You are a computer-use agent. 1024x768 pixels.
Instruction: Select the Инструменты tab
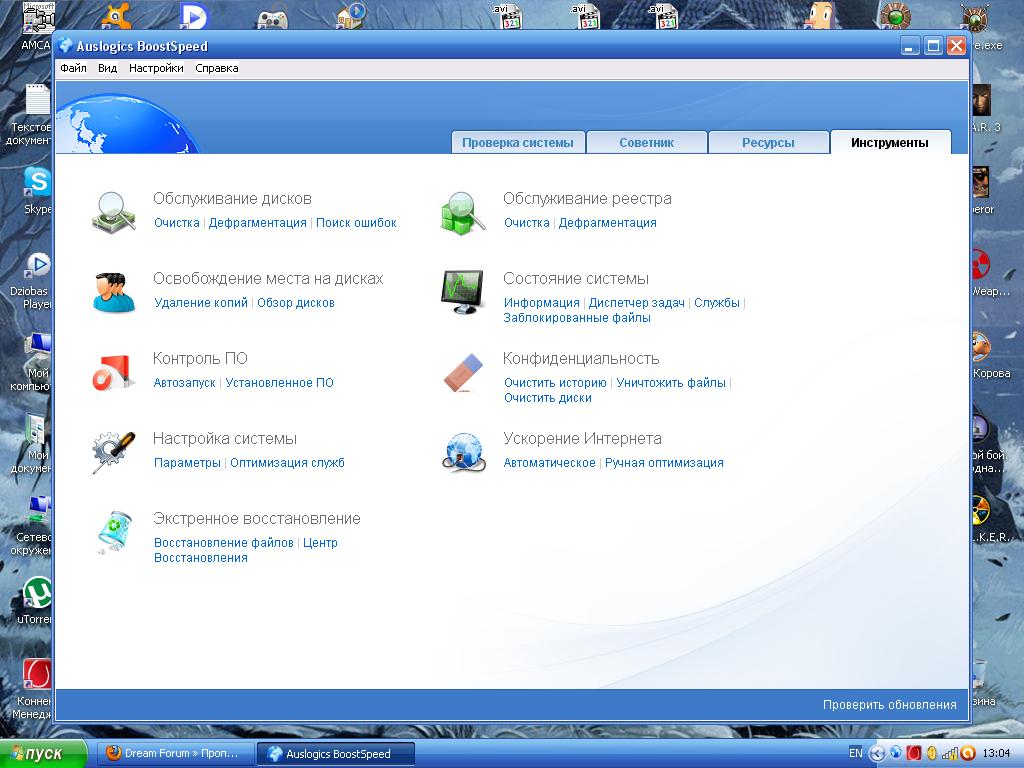[889, 142]
